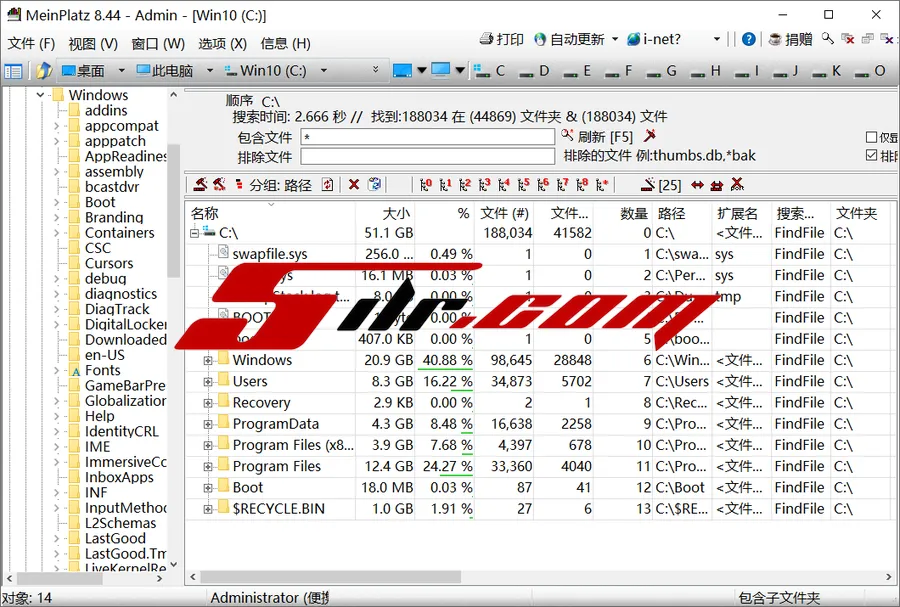Expand the ProgramData folder row

(208, 424)
